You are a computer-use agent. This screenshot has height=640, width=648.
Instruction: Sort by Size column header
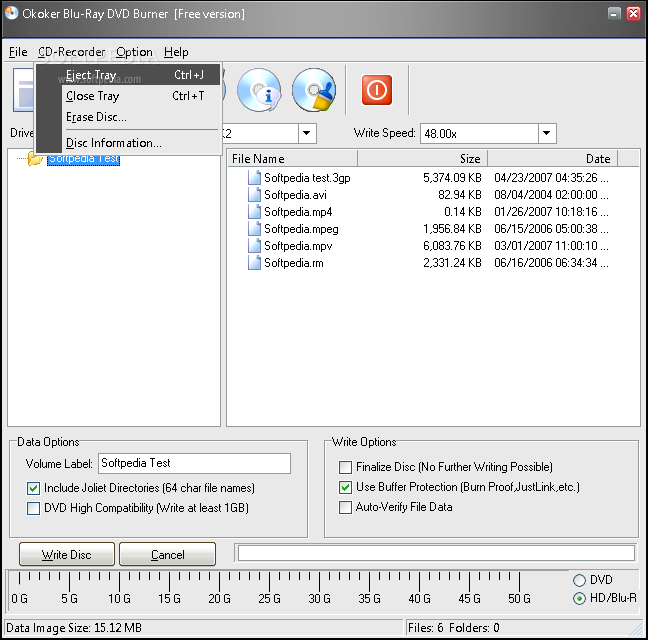[422, 159]
